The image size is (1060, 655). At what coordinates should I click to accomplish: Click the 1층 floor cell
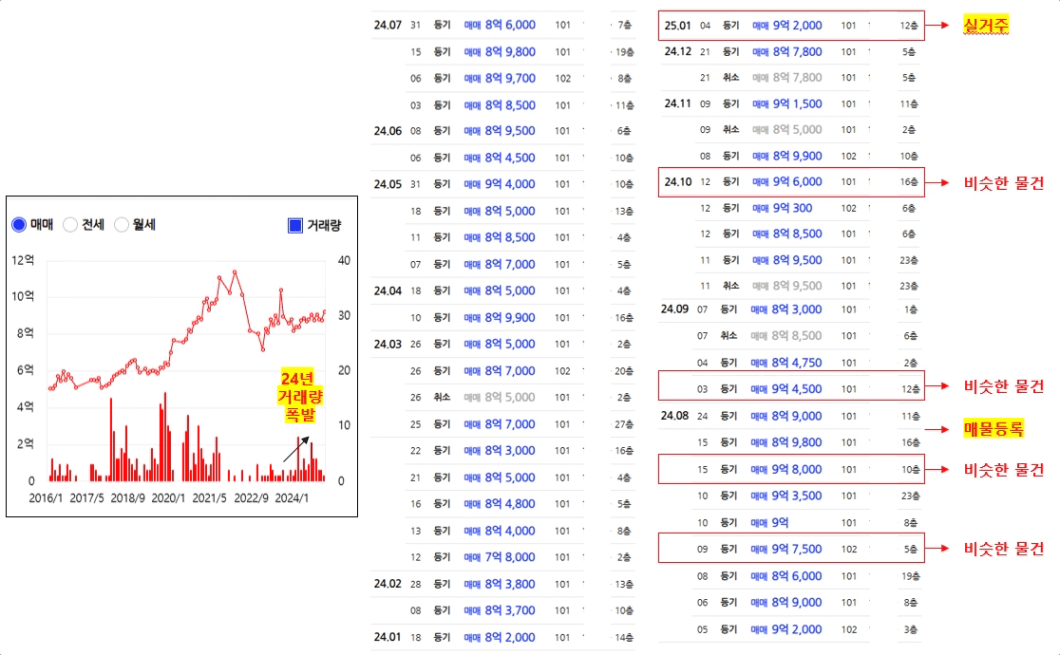pyautogui.click(x=911, y=310)
